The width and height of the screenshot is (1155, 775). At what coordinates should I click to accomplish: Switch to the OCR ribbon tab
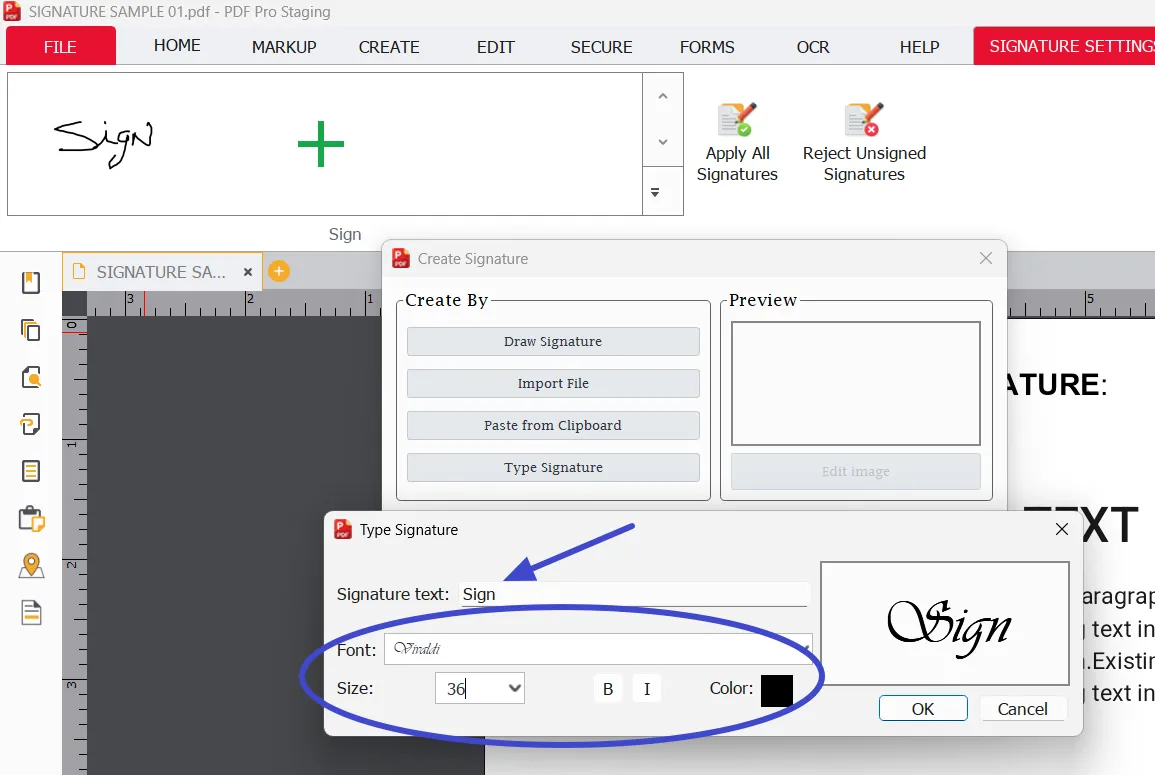[x=813, y=46]
